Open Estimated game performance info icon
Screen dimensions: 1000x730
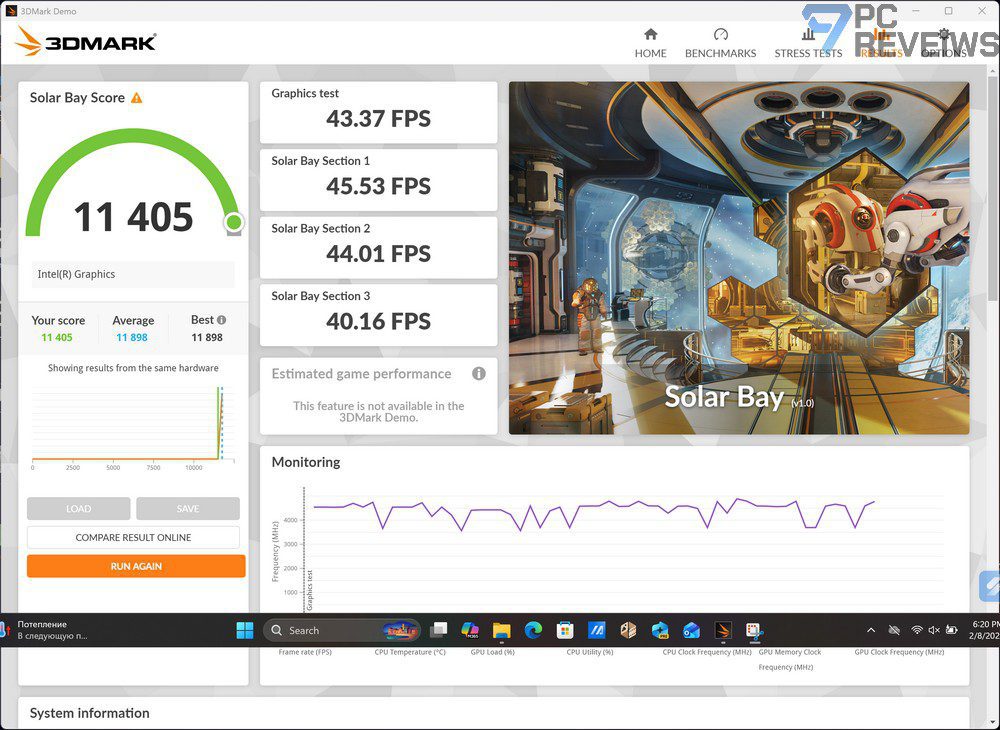coord(479,374)
